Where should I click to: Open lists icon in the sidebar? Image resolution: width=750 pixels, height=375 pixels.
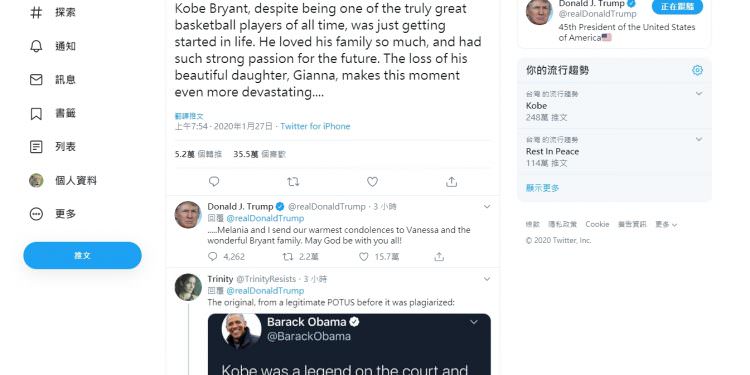click(x=36, y=147)
